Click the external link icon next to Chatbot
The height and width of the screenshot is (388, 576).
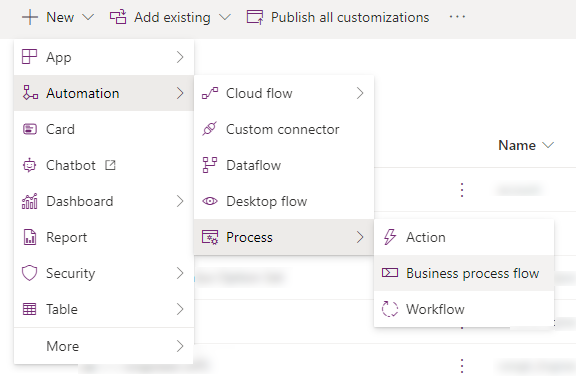pyautogui.click(x=110, y=165)
